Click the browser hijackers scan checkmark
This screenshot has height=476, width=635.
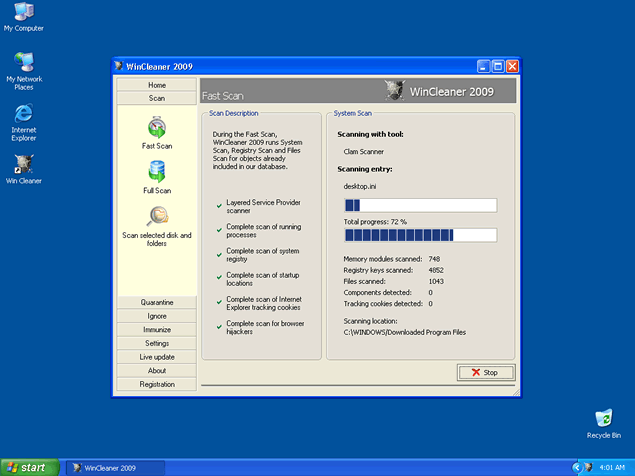click(x=219, y=327)
